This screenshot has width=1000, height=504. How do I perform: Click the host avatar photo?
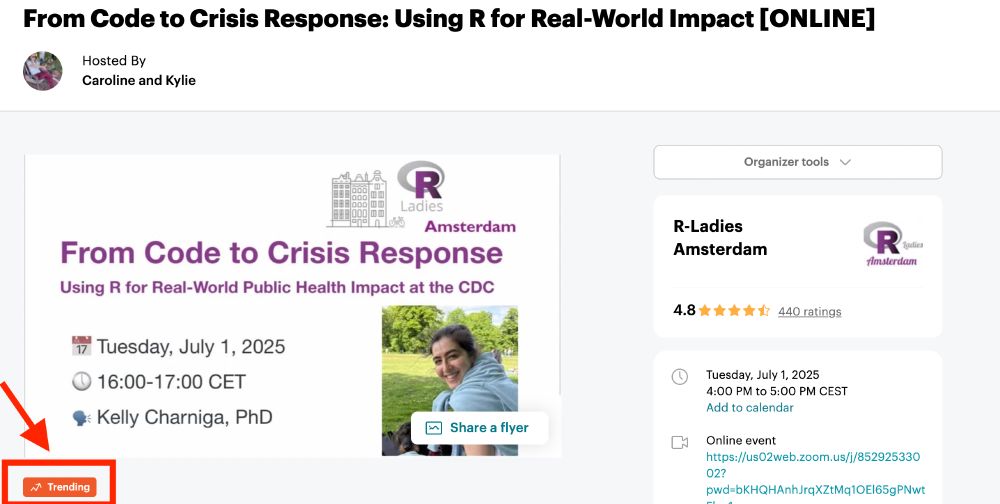pyautogui.click(x=43, y=71)
